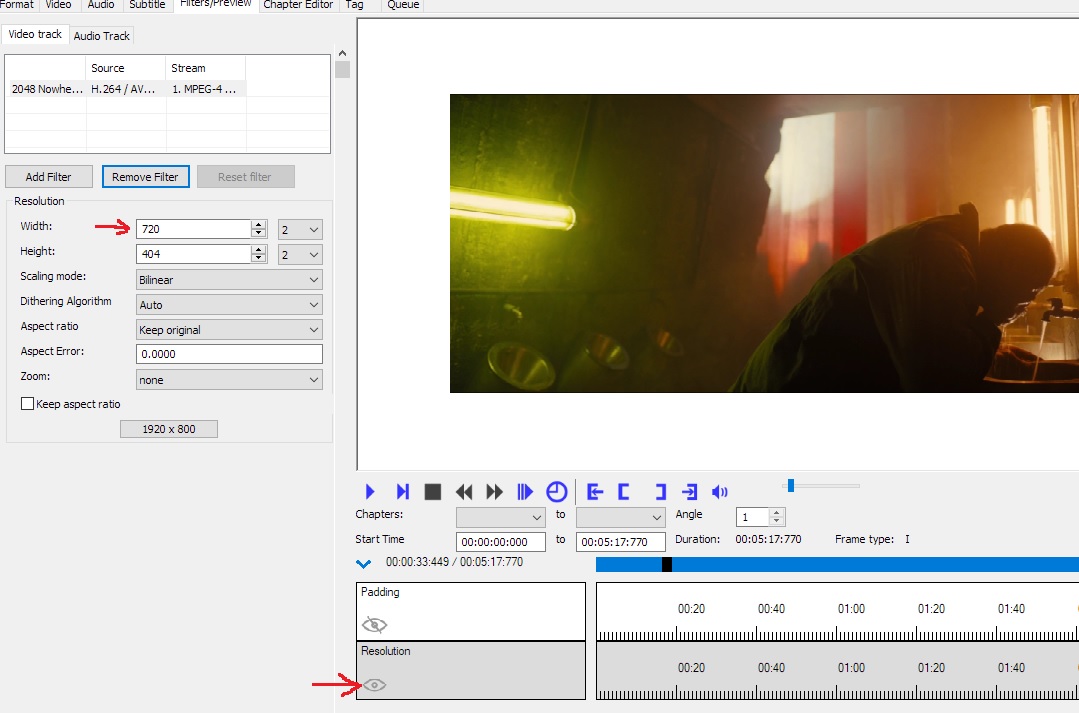Open the Queue tab
This screenshot has height=713, width=1079.
(x=403, y=5)
